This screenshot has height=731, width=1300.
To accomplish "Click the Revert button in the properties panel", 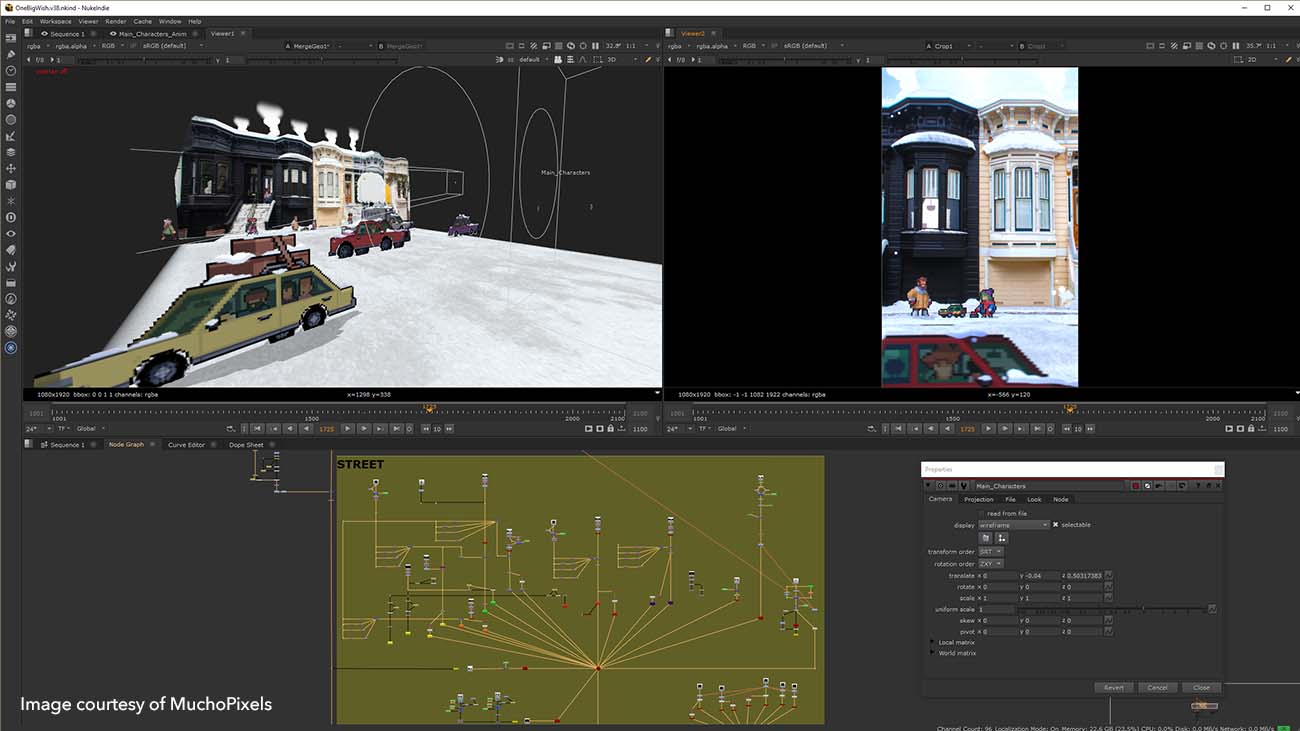I will point(1114,687).
